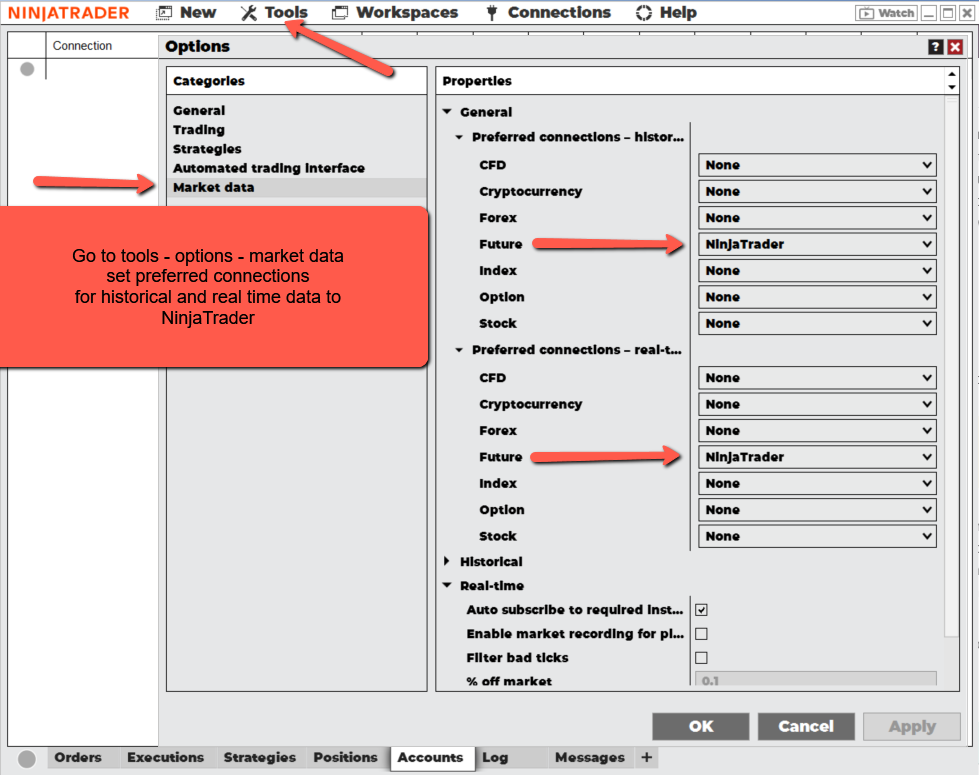
Task: Open real-time Future connection dropdown
Action: click(817, 457)
